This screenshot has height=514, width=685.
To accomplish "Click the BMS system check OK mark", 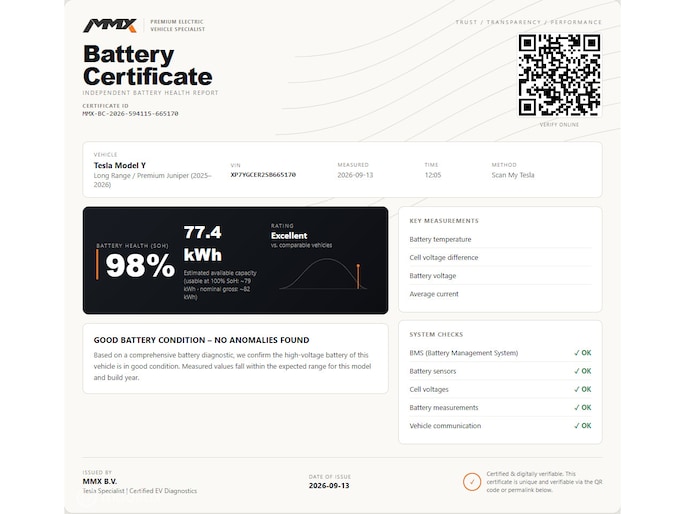I will [x=582, y=353].
